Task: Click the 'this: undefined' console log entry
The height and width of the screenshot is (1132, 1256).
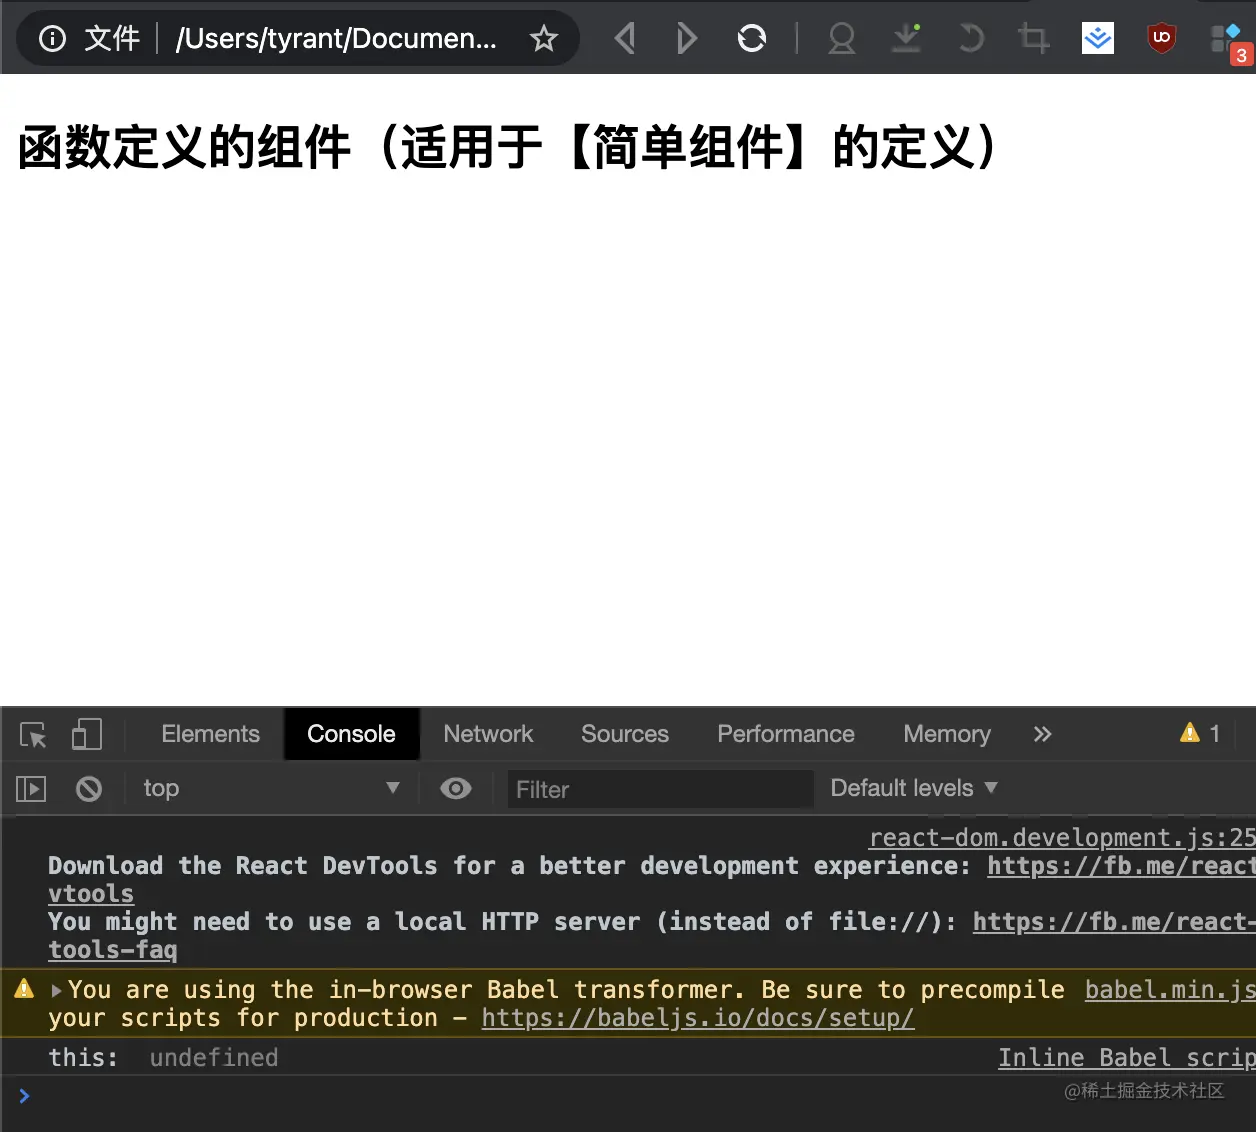Action: pyautogui.click(x=163, y=1057)
